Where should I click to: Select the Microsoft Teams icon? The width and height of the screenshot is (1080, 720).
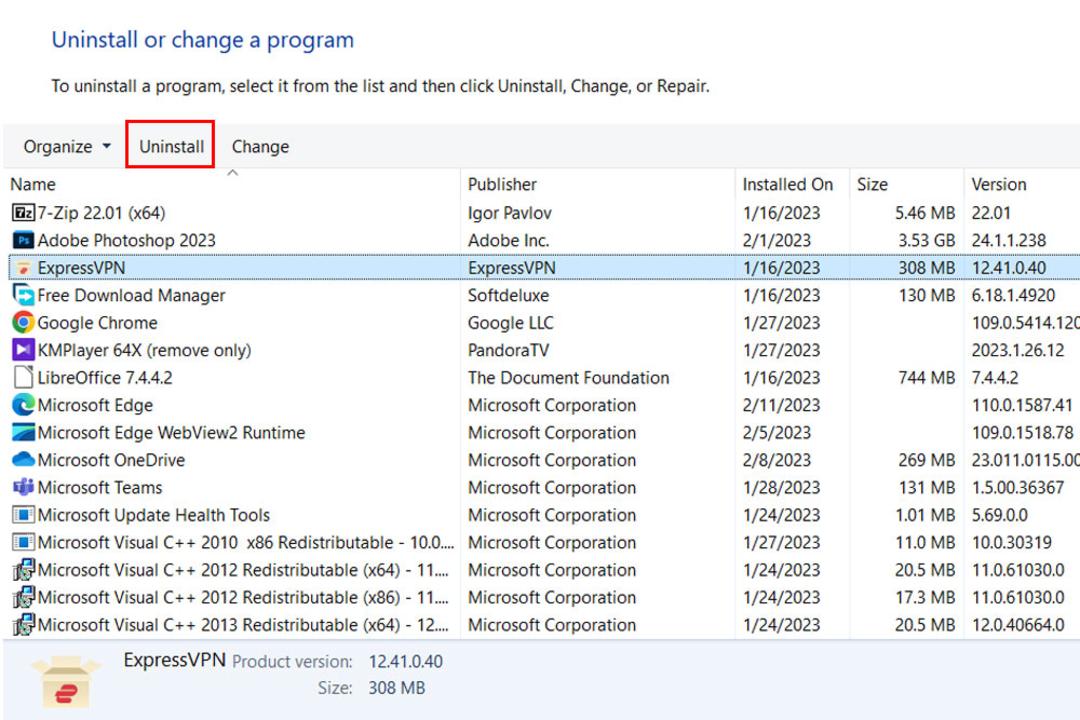tap(23, 487)
